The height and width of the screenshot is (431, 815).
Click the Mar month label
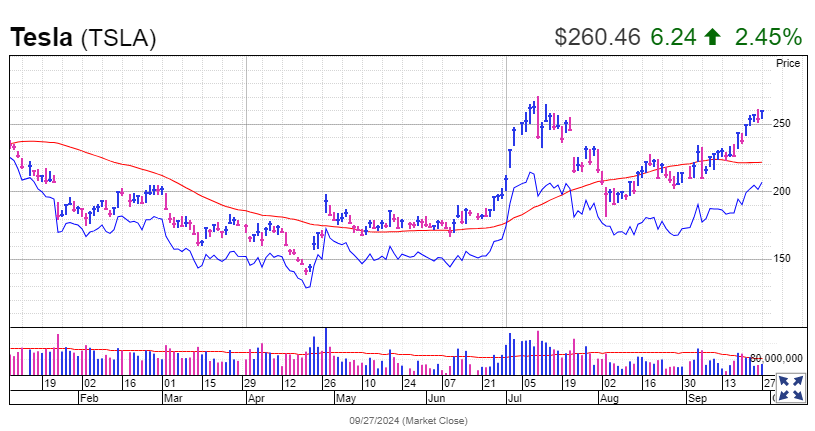(173, 398)
